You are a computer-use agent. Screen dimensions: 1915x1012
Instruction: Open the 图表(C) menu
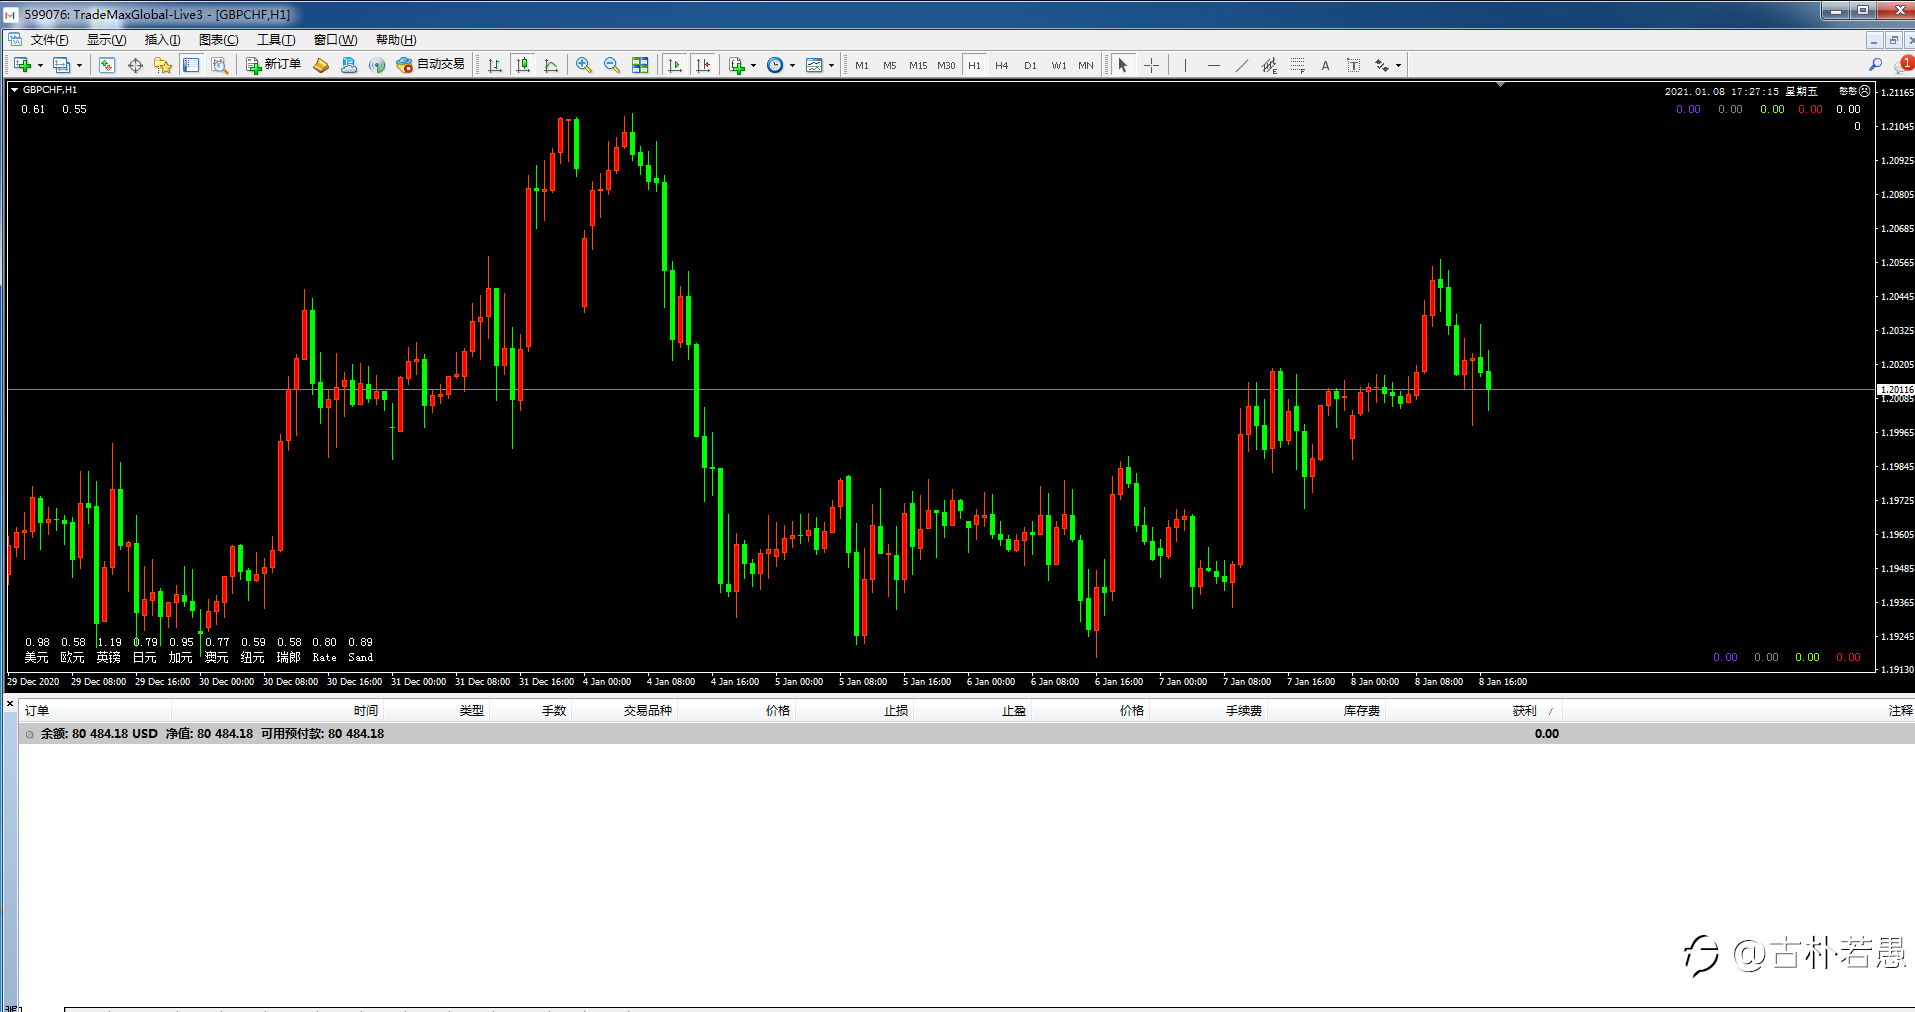click(218, 40)
